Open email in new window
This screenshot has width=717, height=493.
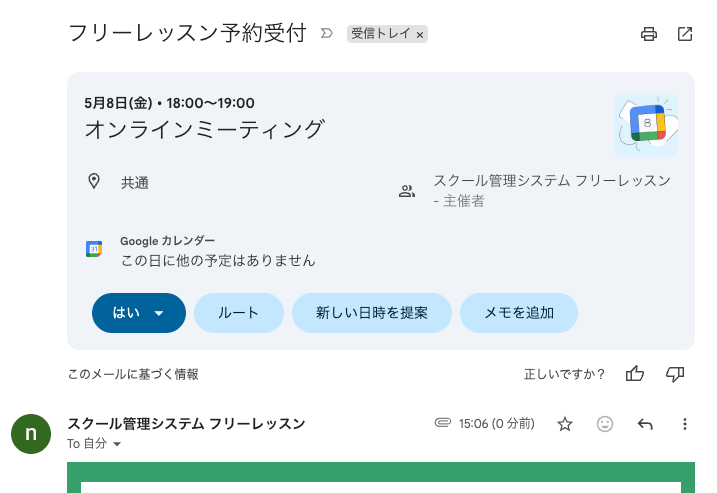[685, 34]
